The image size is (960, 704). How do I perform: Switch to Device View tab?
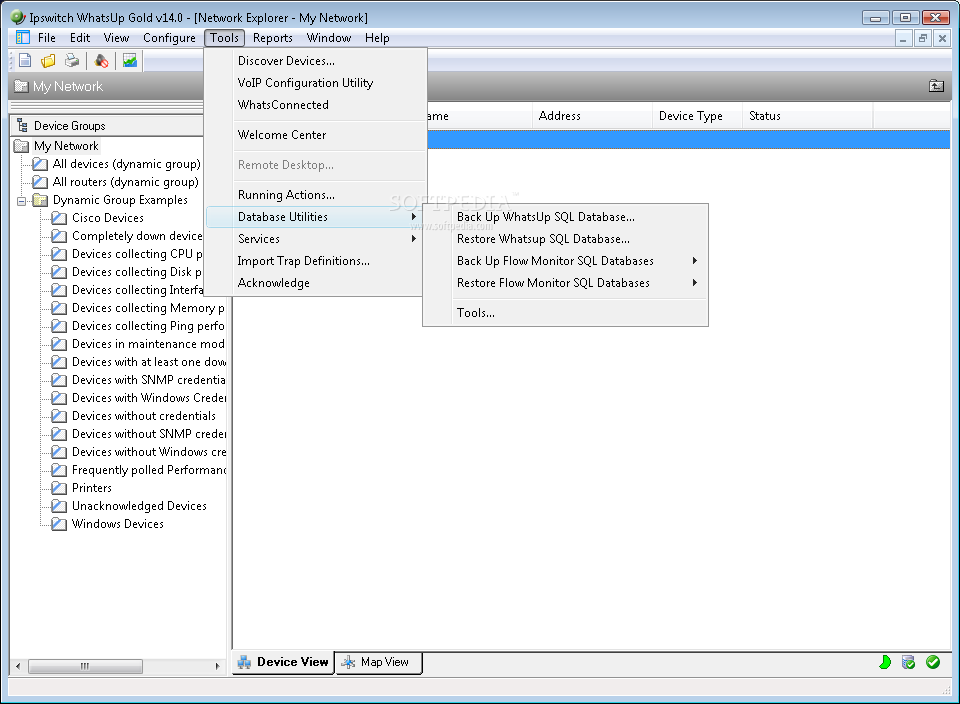pos(283,662)
